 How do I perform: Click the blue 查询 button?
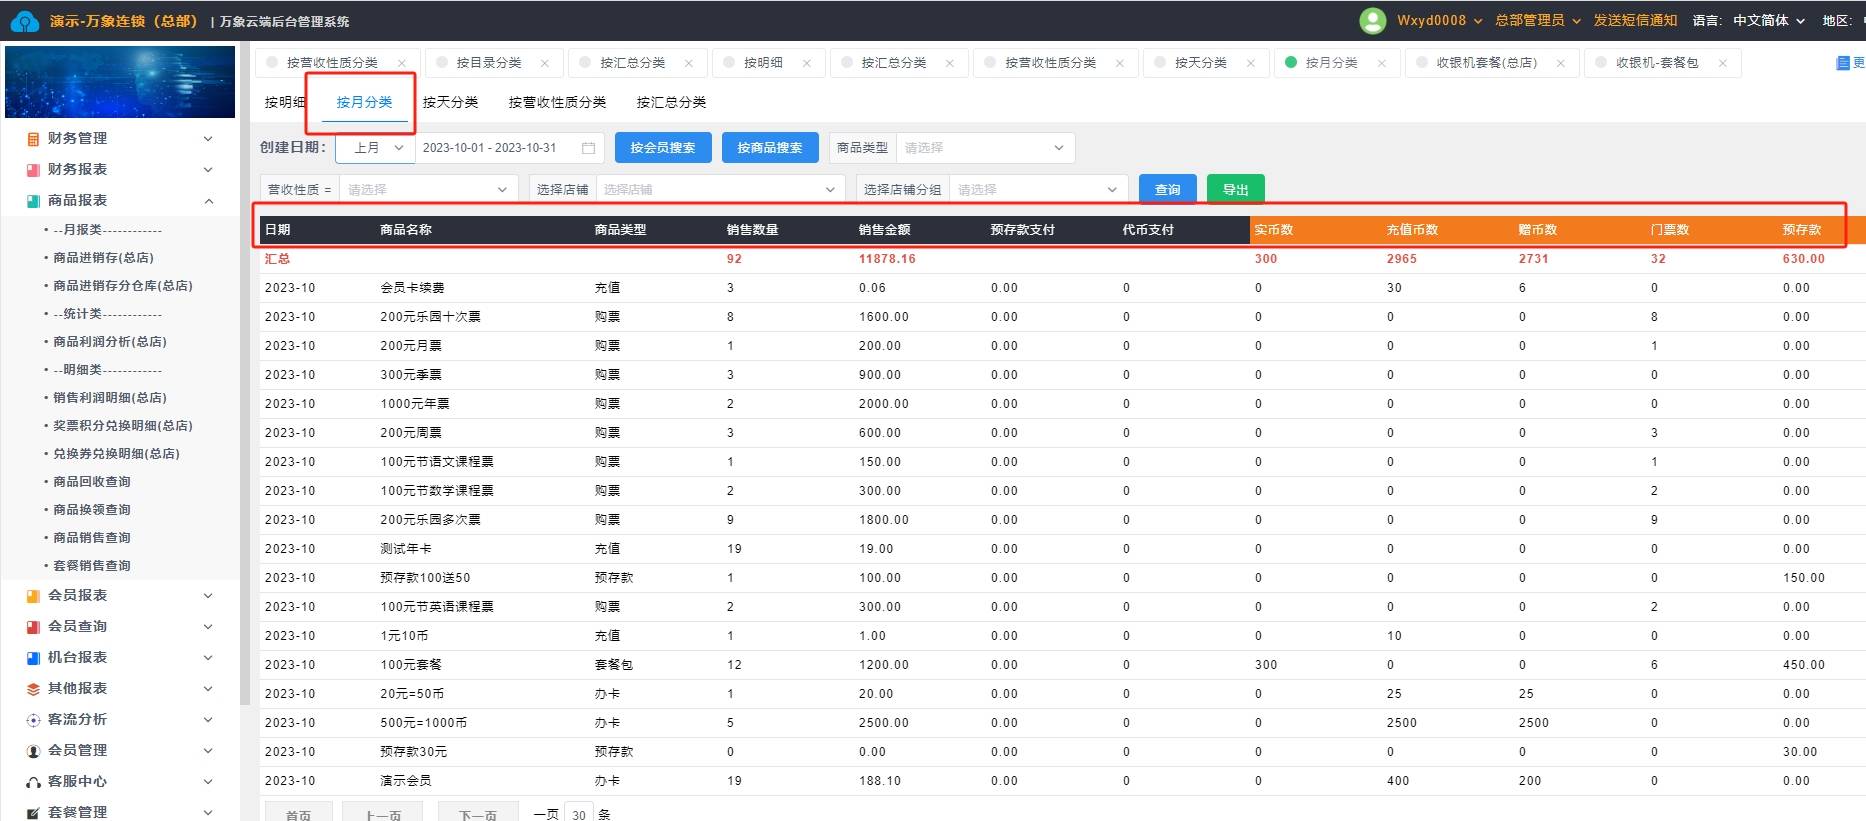(1168, 190)
